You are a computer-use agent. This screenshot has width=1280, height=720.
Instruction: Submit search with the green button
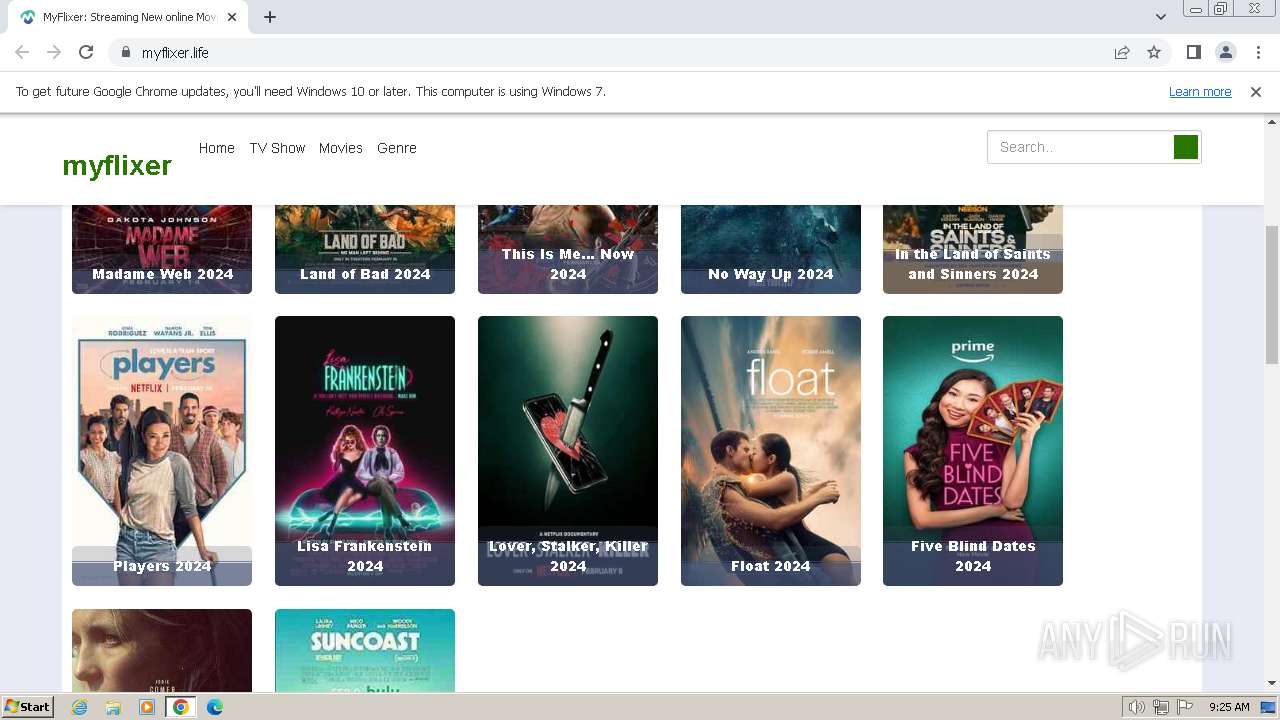point(1186,147)
